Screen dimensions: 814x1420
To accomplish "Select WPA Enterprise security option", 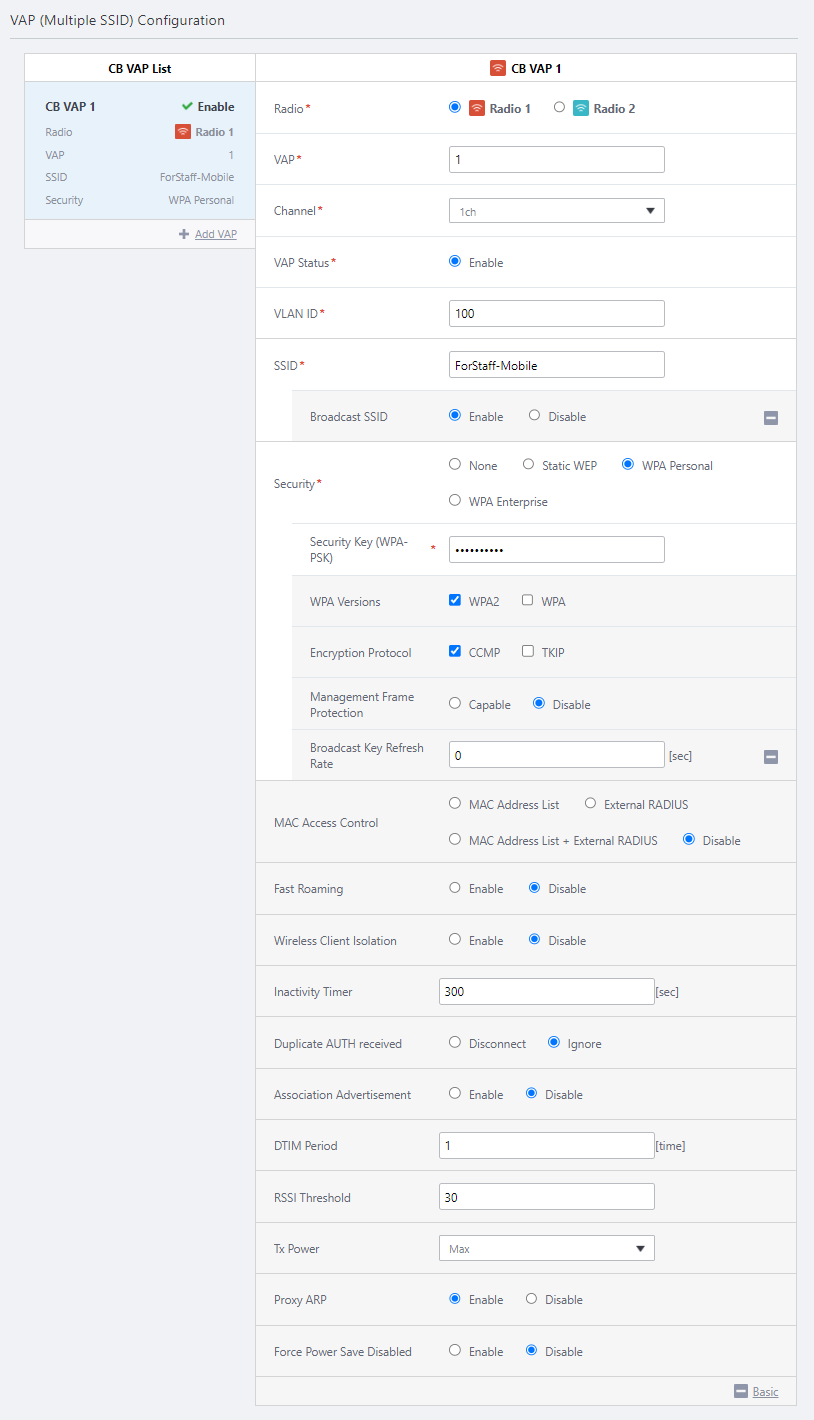I will tap(455, 500).
